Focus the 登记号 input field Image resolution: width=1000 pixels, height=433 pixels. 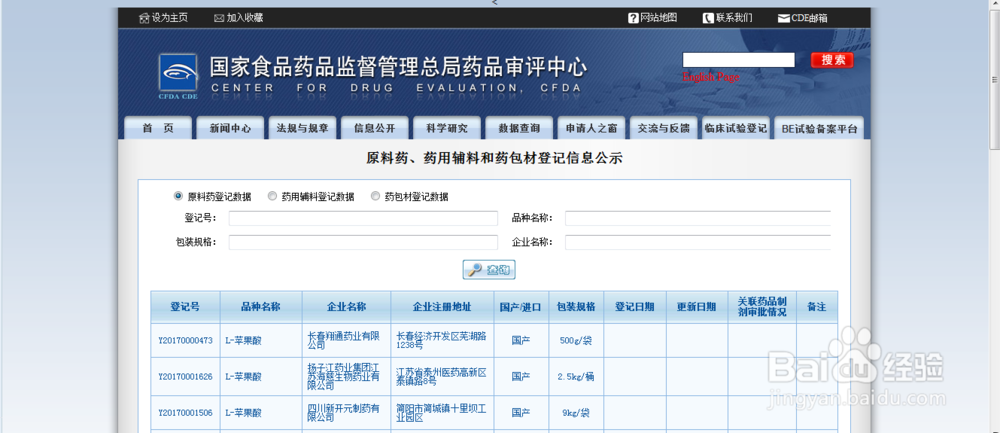point(363,218)
